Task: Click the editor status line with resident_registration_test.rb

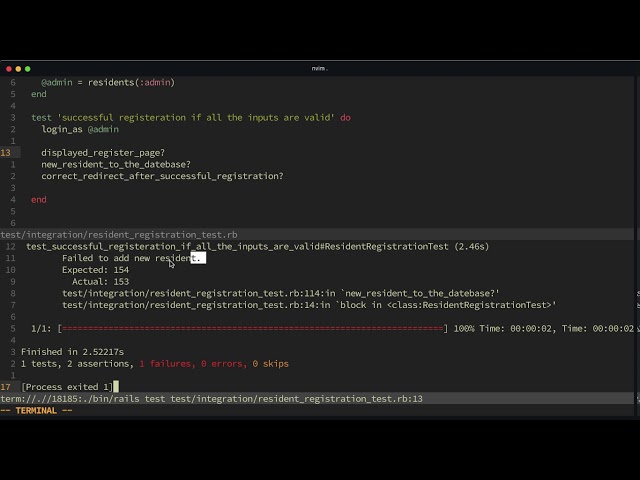Action: (317, 235)
